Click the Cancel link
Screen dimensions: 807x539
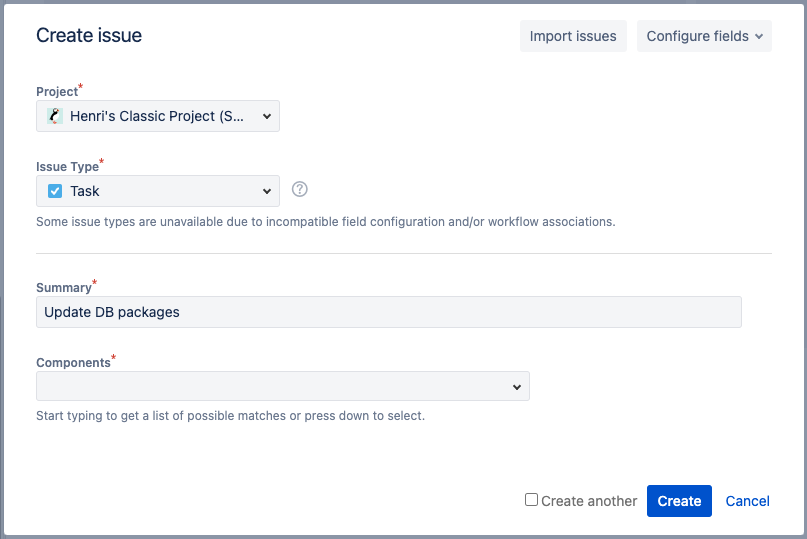pos(747,501)
